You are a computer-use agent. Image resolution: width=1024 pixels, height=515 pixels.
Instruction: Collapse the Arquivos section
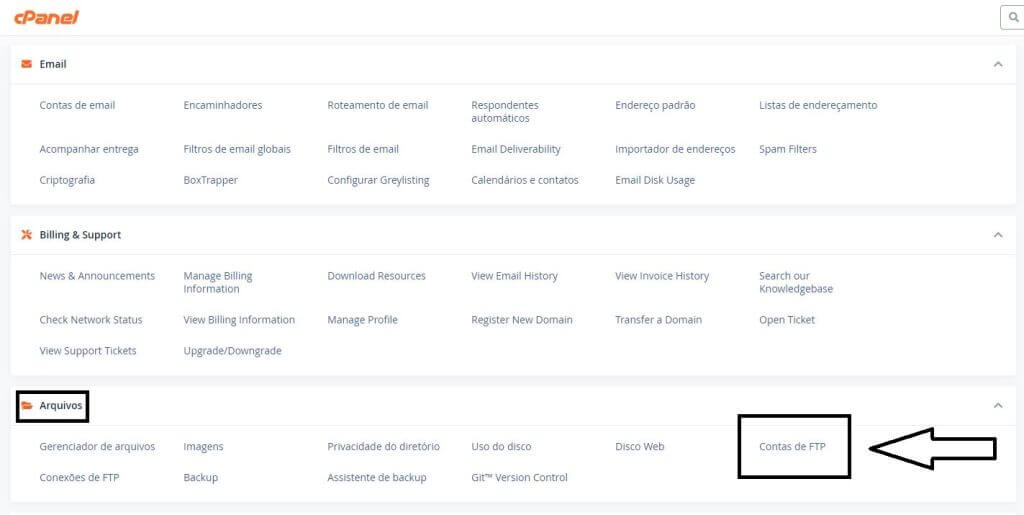(997, 406)
